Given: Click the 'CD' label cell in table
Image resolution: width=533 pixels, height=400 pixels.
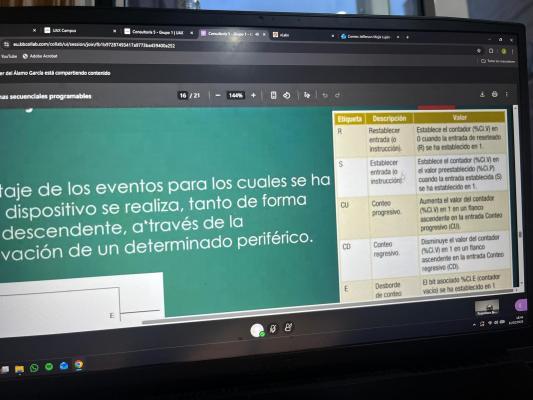Looking at the screenshot, I should 346,246.
